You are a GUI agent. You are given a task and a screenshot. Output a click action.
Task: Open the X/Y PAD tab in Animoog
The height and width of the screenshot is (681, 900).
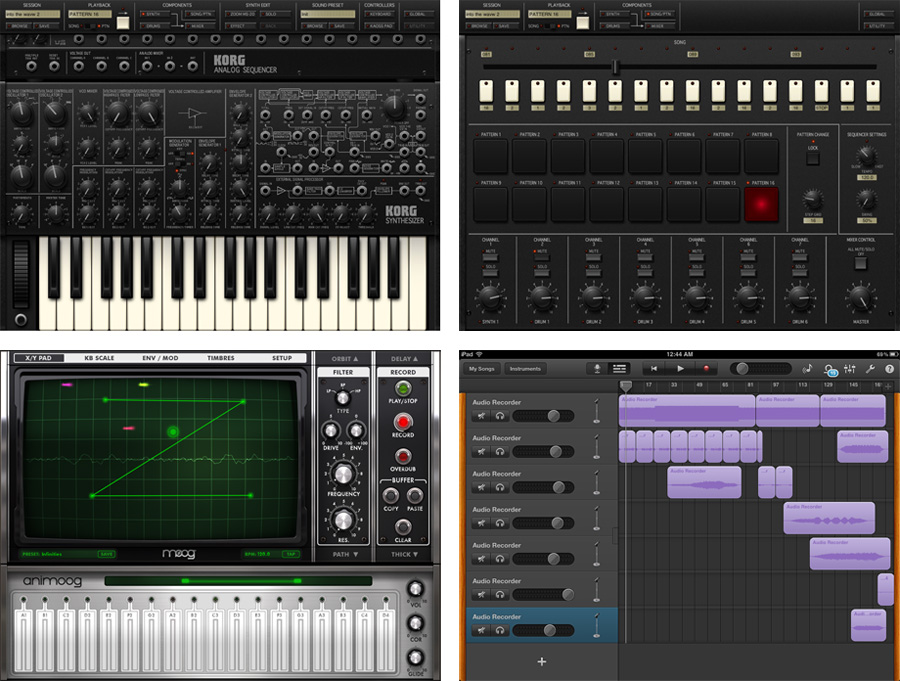[x=38, y=358]
